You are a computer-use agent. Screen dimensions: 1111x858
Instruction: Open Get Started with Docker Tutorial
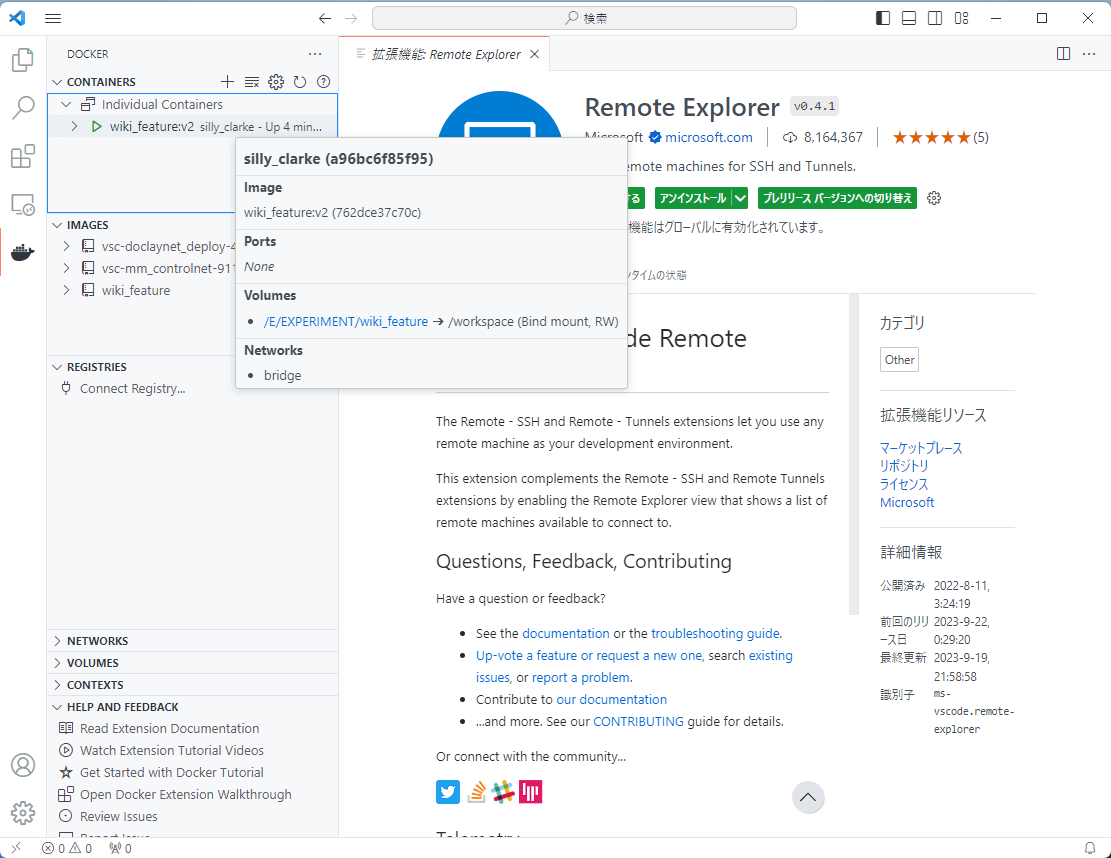[171, 772]
